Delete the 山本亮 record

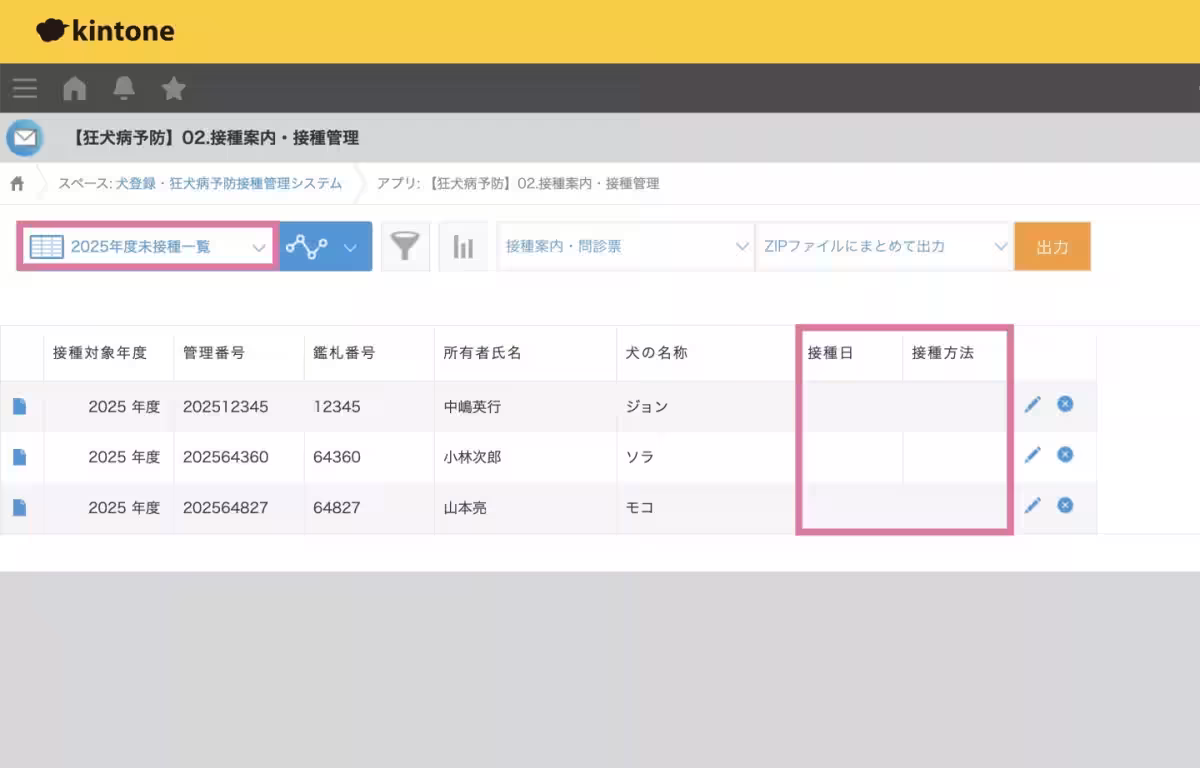click(x=1065, y=505)
